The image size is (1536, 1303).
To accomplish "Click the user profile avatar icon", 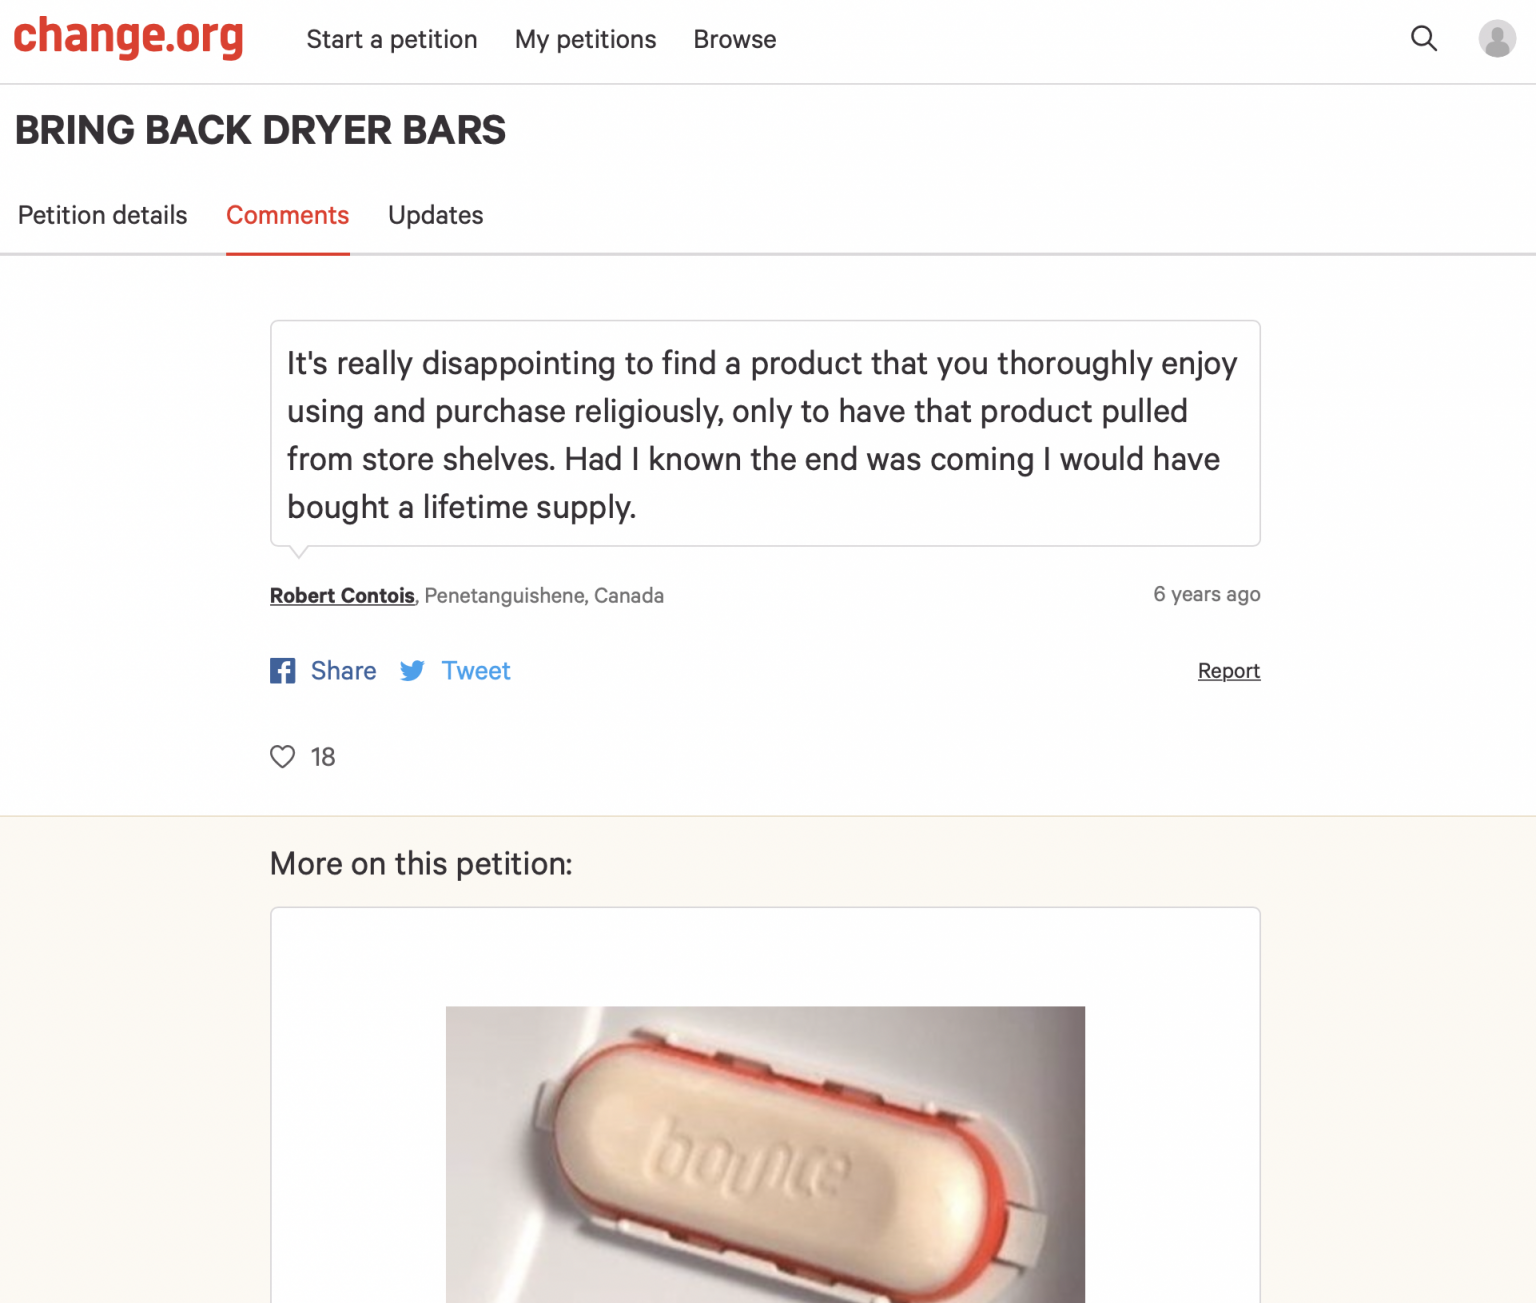I will pyautogui.click(x=1496, y=39).
